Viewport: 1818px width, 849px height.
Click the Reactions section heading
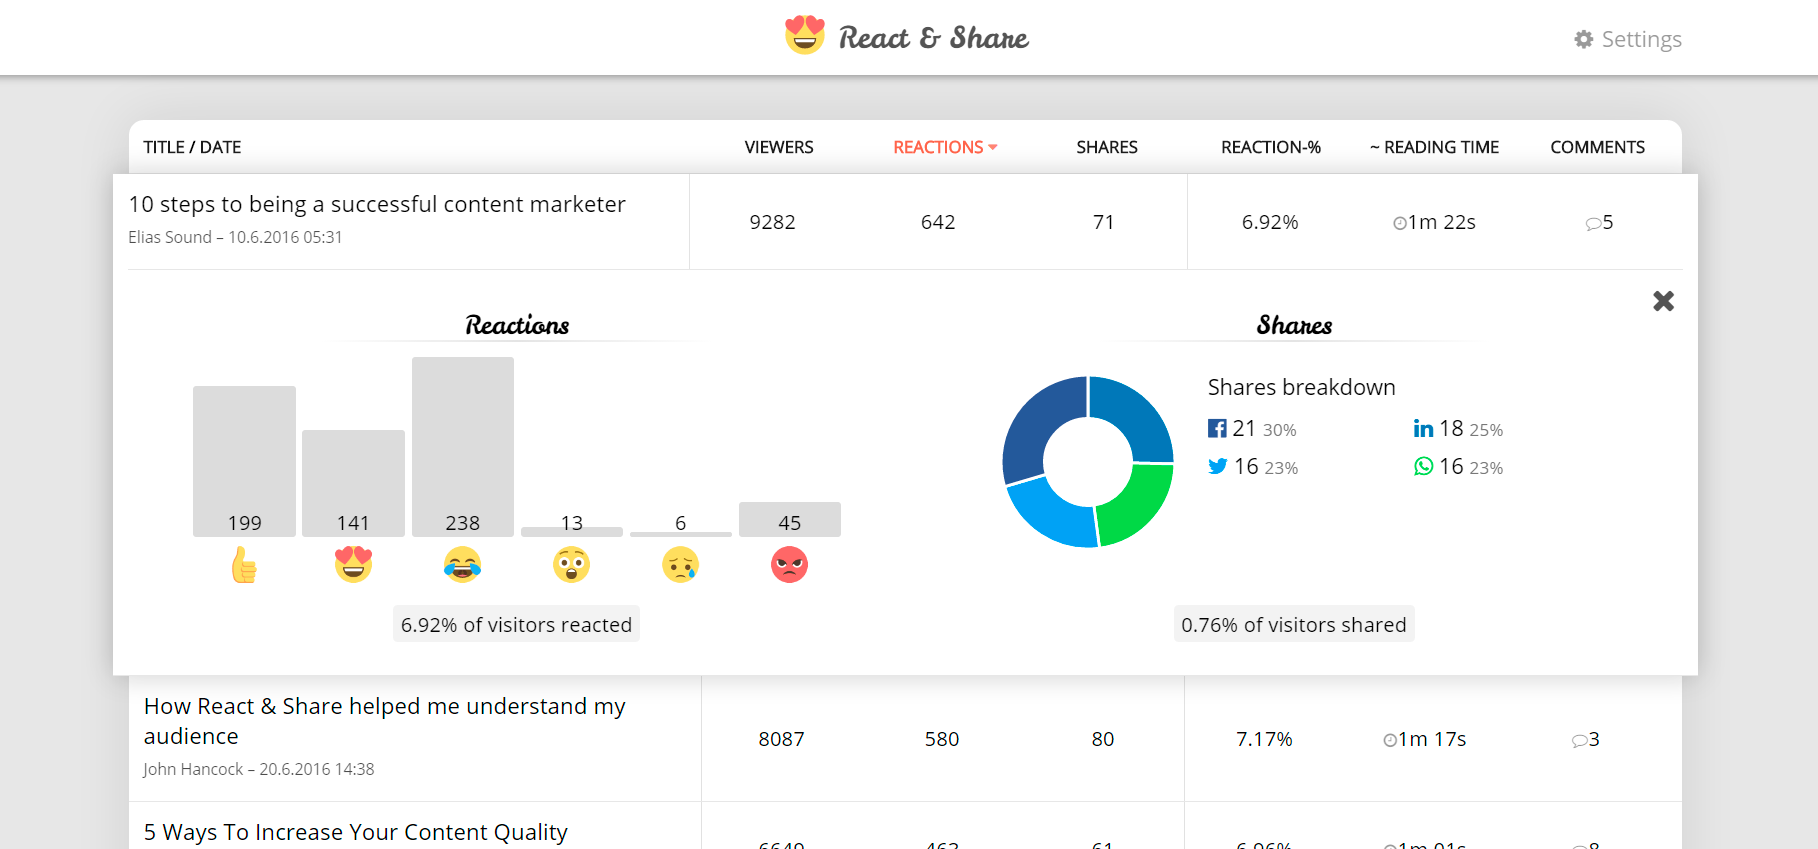[517, 325]
